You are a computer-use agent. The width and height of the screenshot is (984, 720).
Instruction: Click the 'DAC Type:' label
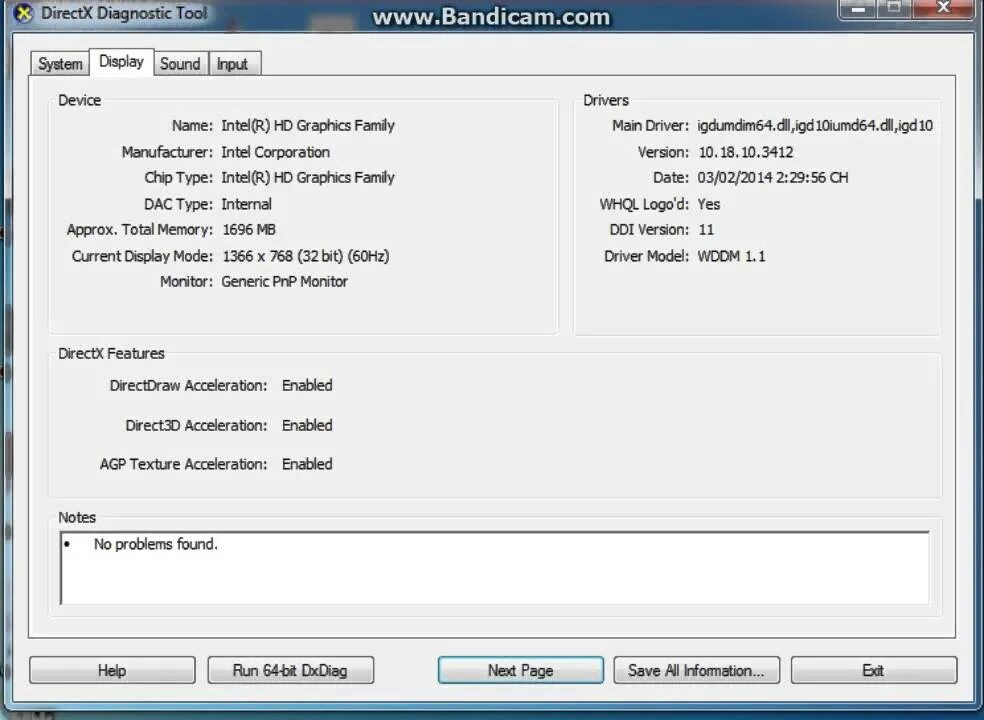(179, 204)
